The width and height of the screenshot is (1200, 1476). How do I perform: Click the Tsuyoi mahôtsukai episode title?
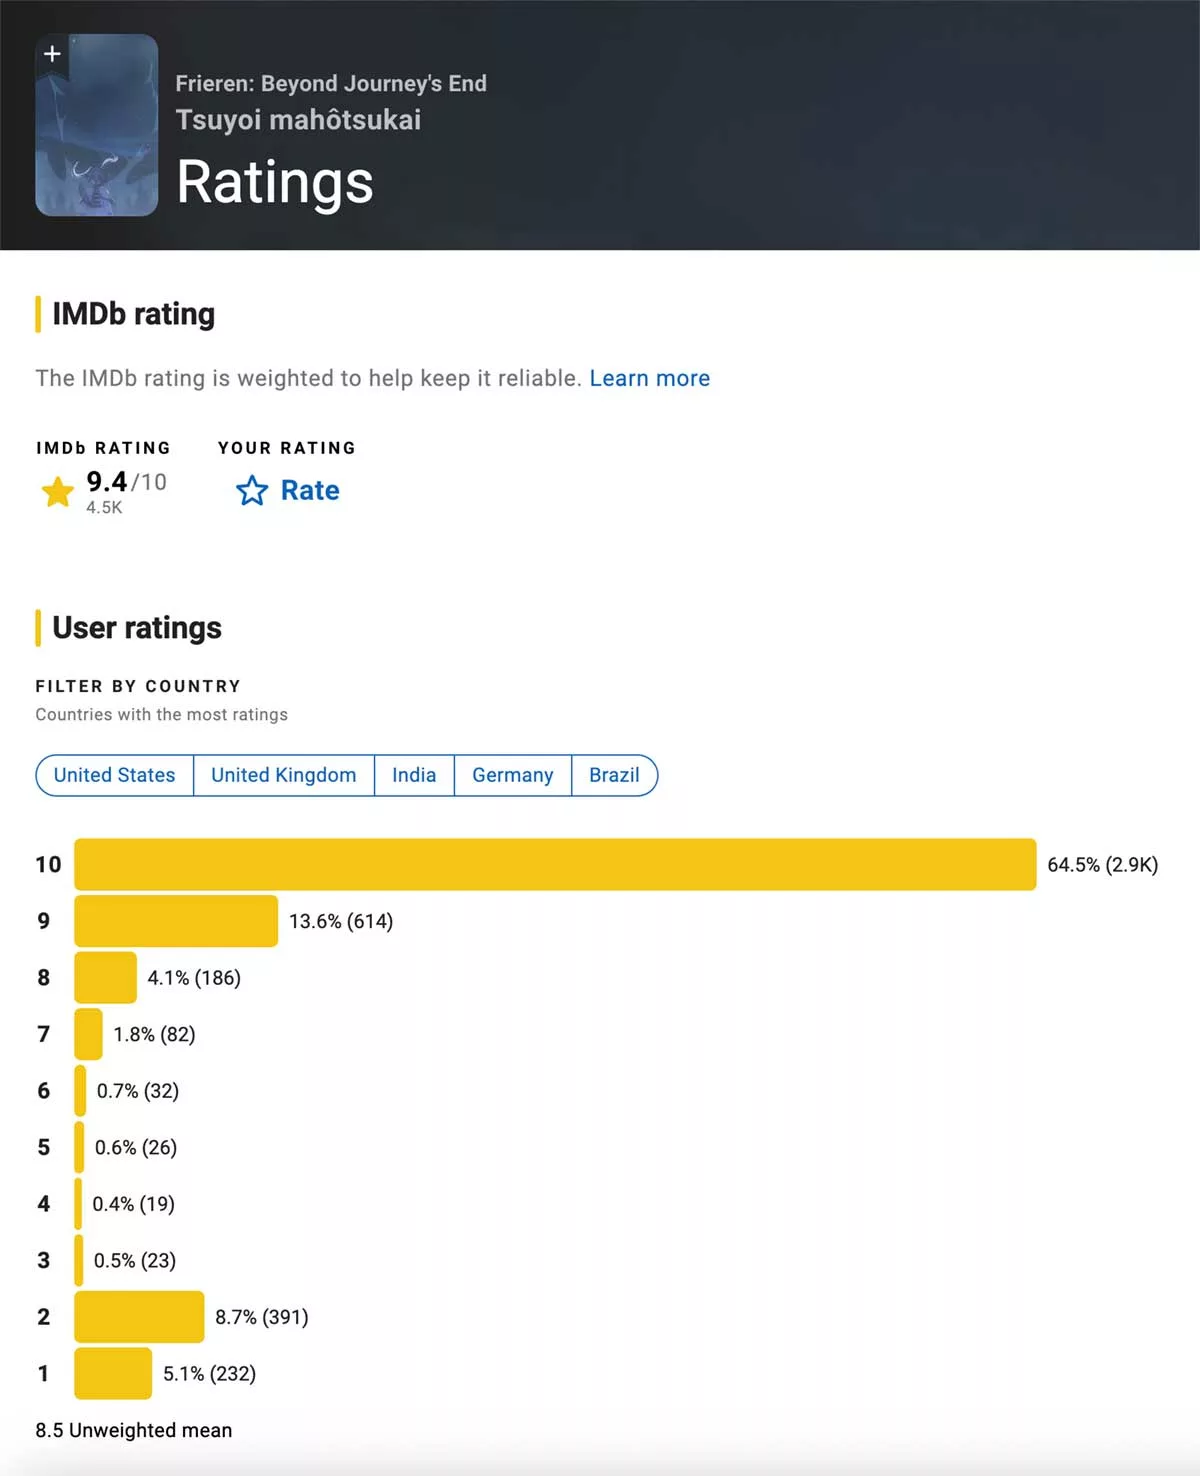click(x=298, y=120)
